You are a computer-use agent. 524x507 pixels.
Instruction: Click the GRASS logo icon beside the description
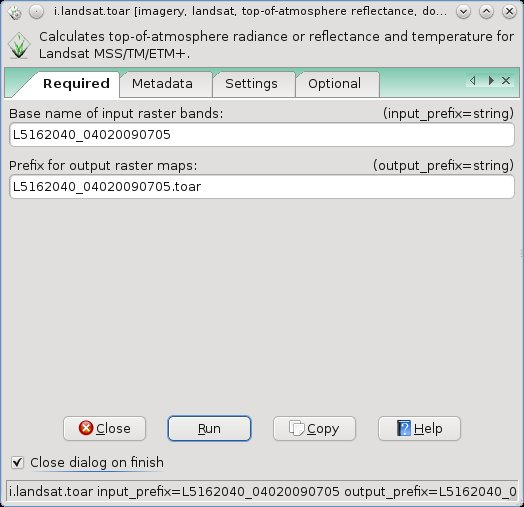pyautogui.click(x=19, y=45)
